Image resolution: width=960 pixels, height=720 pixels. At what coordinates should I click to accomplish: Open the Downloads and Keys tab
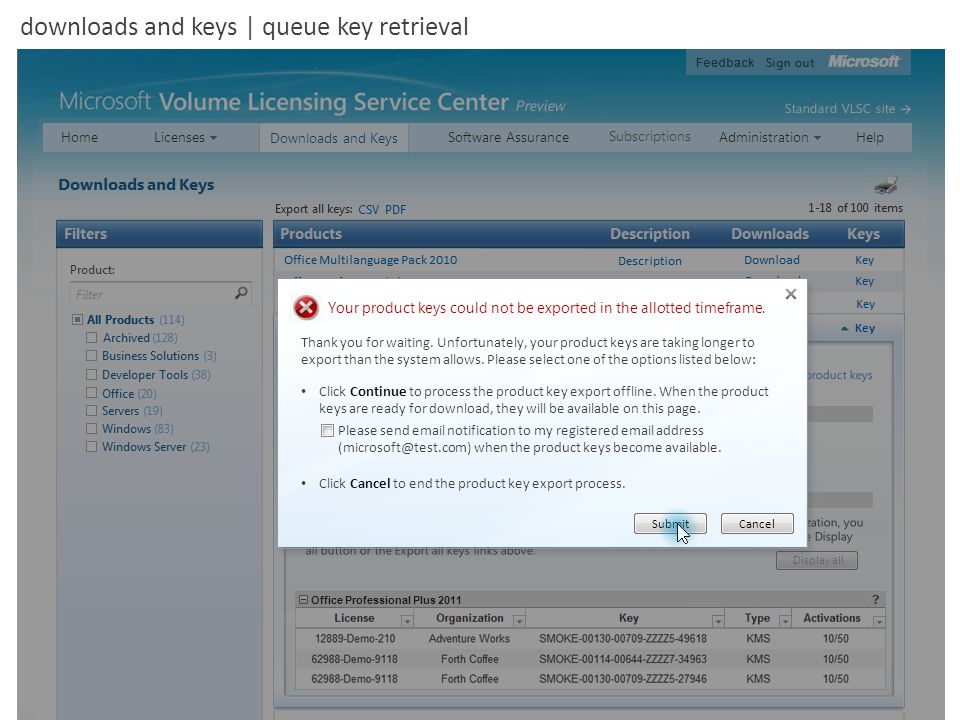point(334,138)
